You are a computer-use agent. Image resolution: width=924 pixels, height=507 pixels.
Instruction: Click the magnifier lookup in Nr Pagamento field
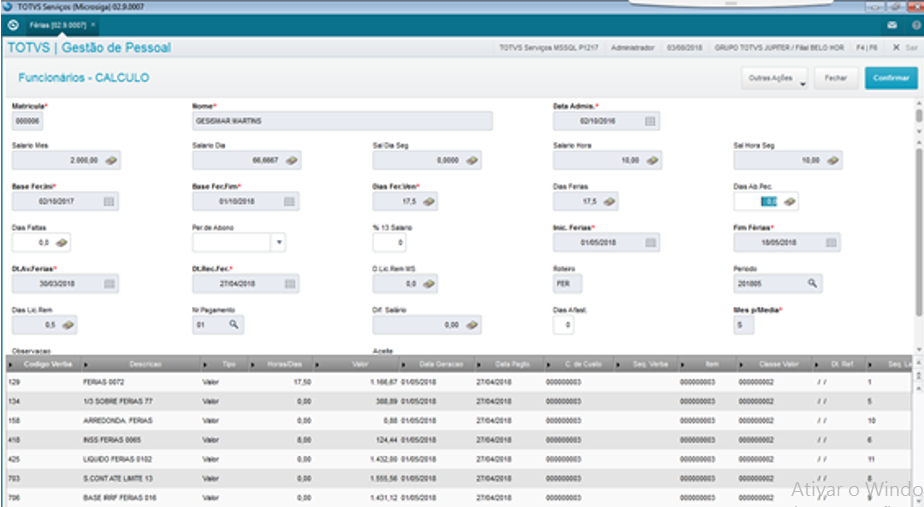(x=233, y=324)
